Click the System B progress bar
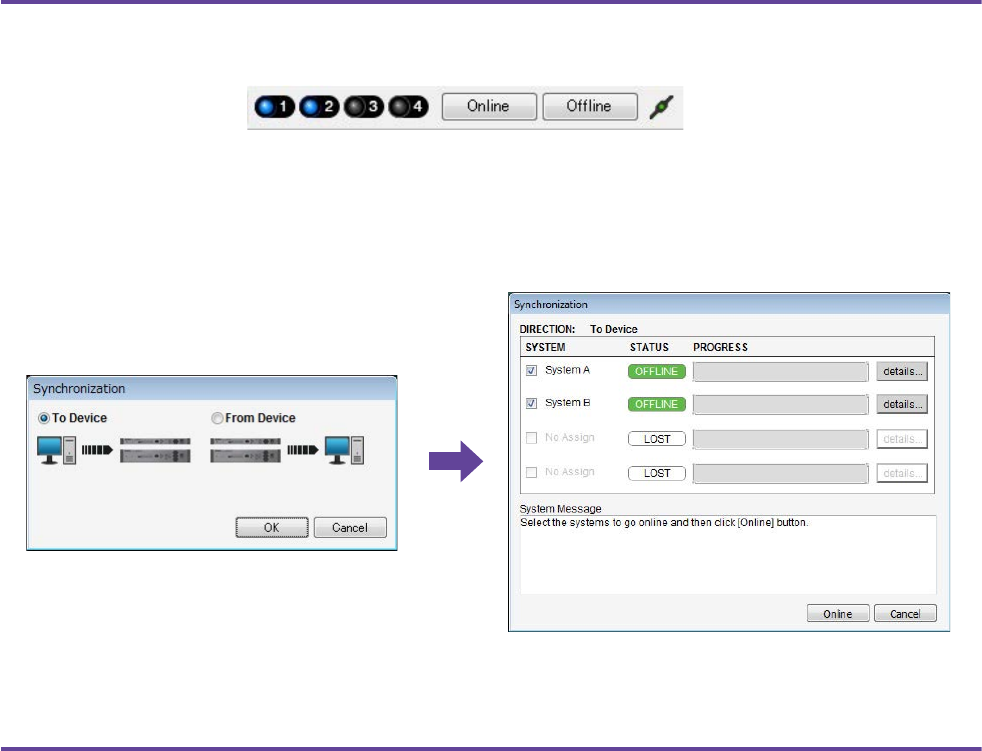This screenshot has height=751, width=982. [x=780, y=404]
